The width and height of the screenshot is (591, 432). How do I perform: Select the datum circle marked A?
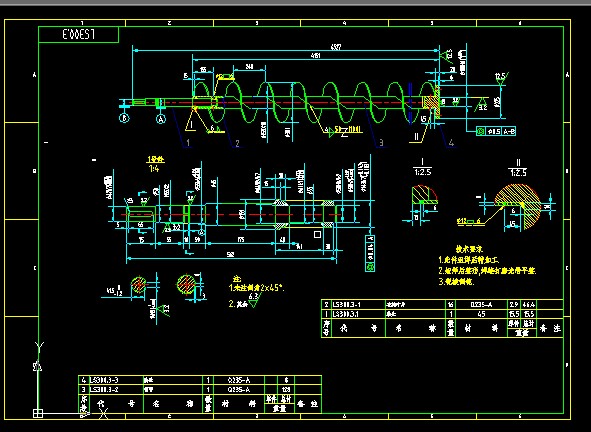pos(161,119)
